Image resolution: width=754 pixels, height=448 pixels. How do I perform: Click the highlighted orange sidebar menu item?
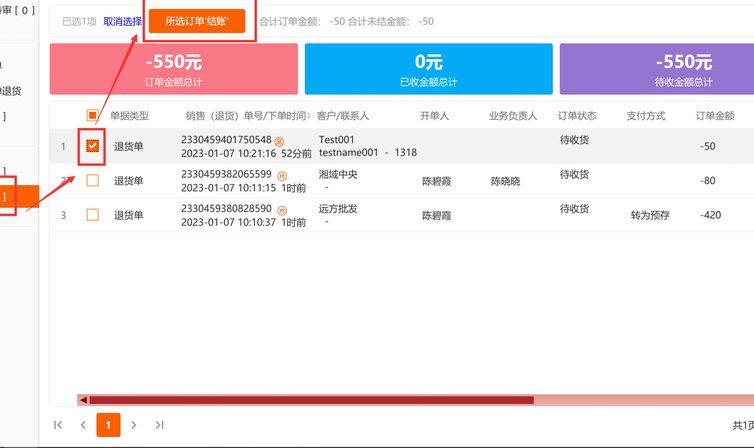pyautogui.click(x=19, y=197)
